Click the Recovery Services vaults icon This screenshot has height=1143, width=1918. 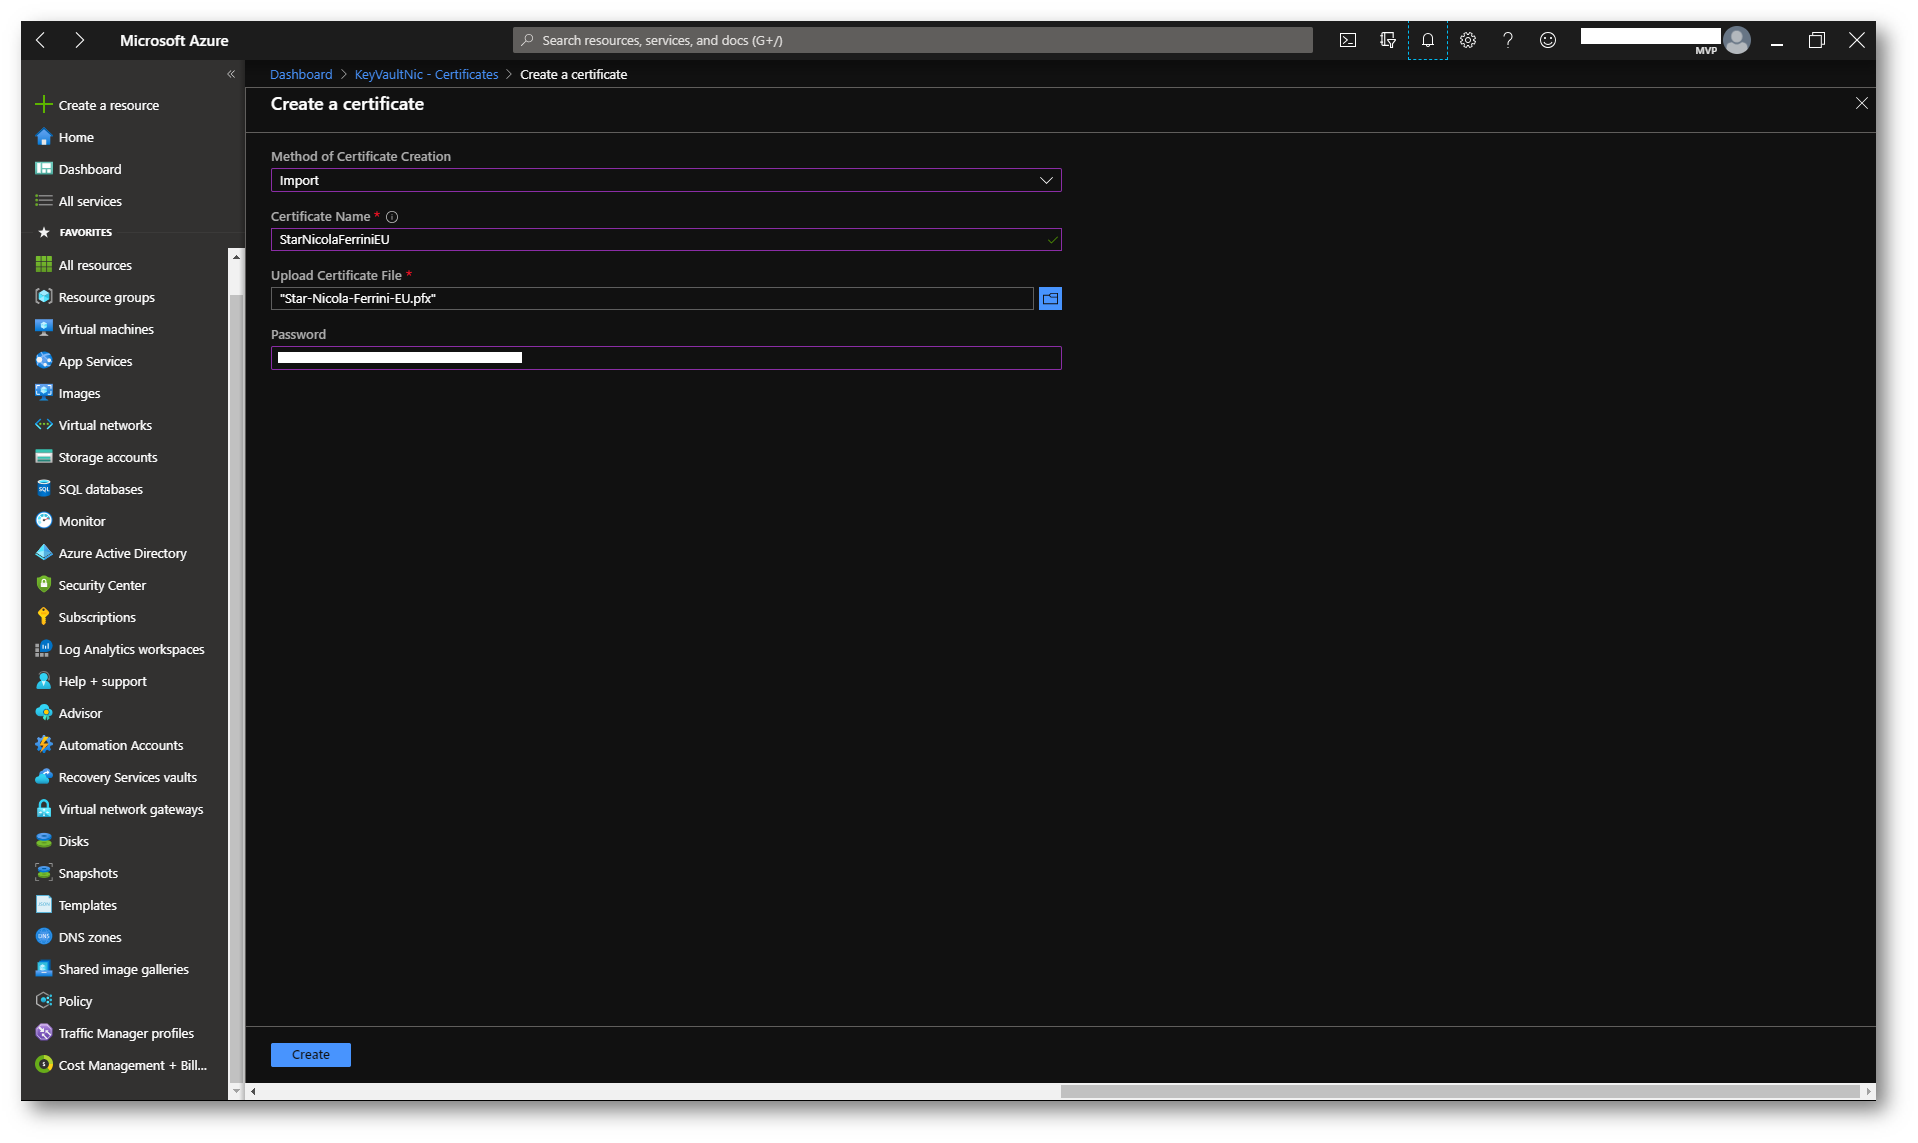[x=44, y=776]
